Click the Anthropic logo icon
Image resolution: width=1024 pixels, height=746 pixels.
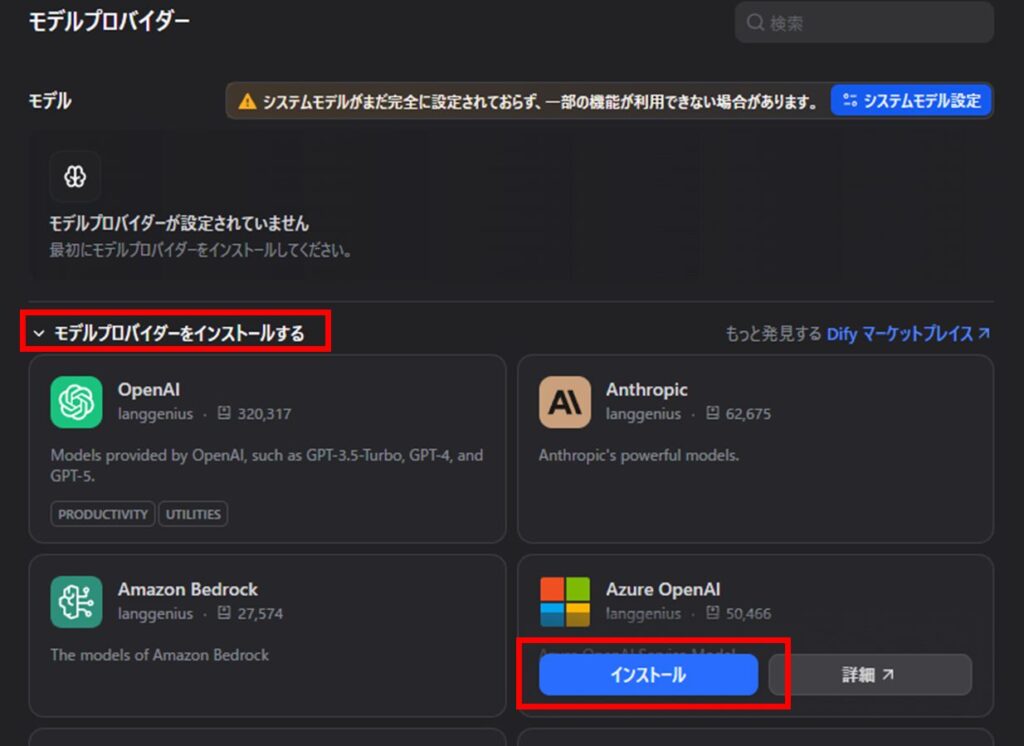pos(564,402)
